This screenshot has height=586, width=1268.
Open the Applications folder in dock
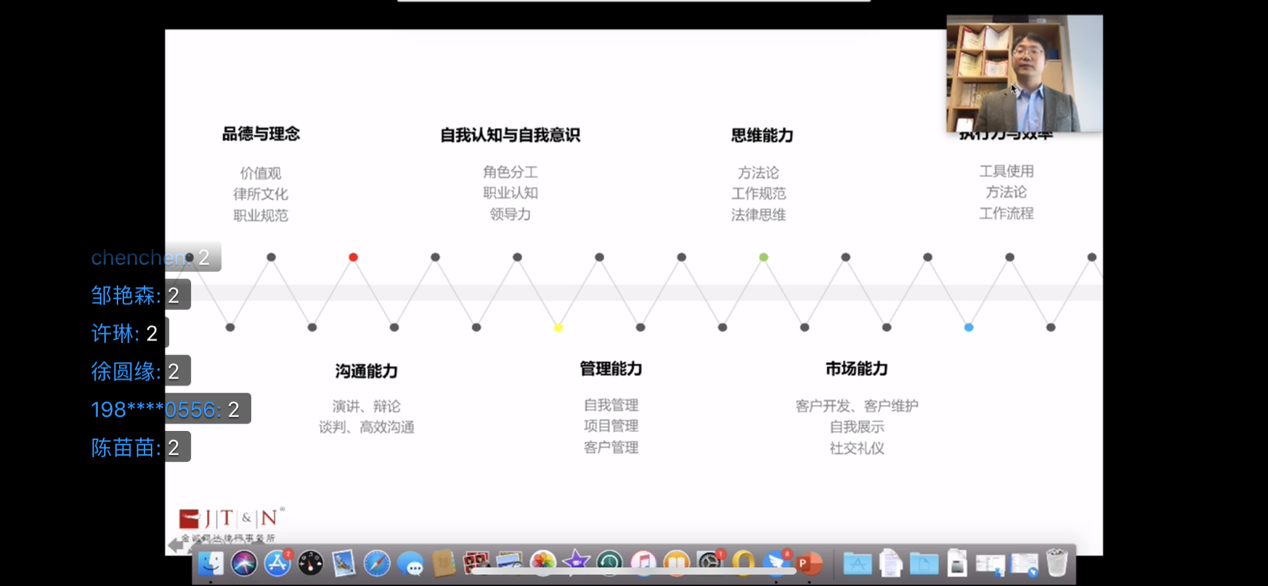point(857,564)
